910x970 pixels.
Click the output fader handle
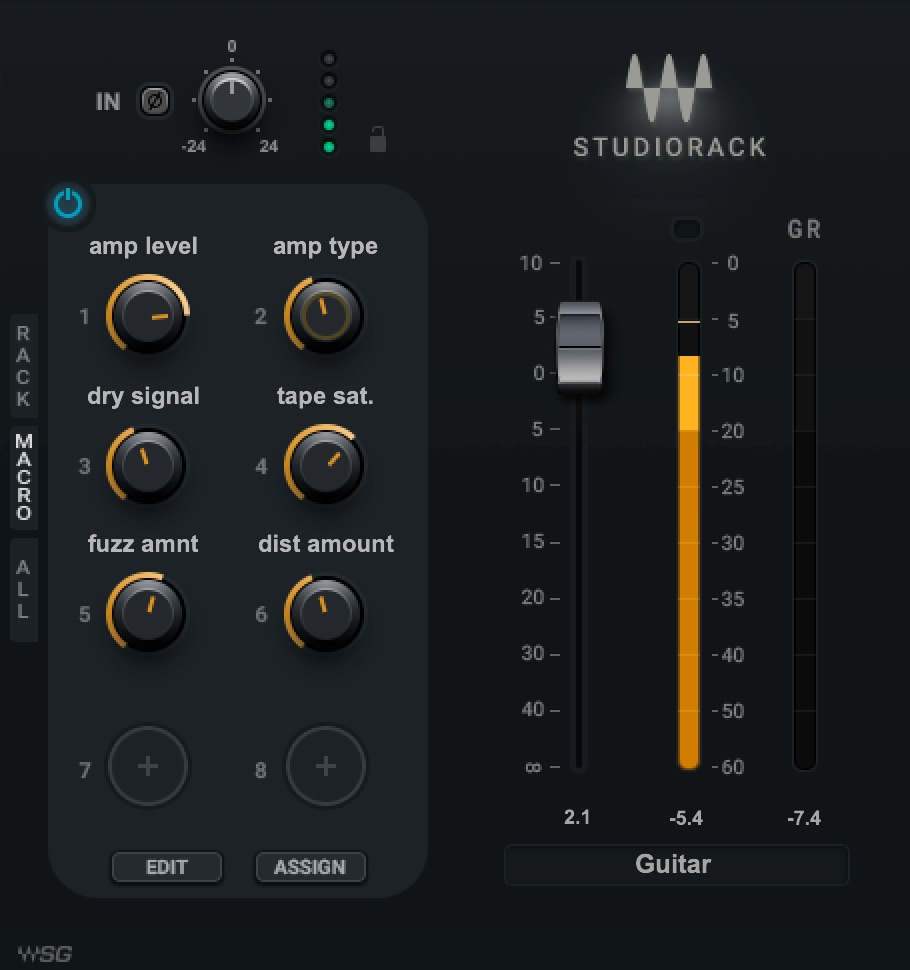pos(580,346)
